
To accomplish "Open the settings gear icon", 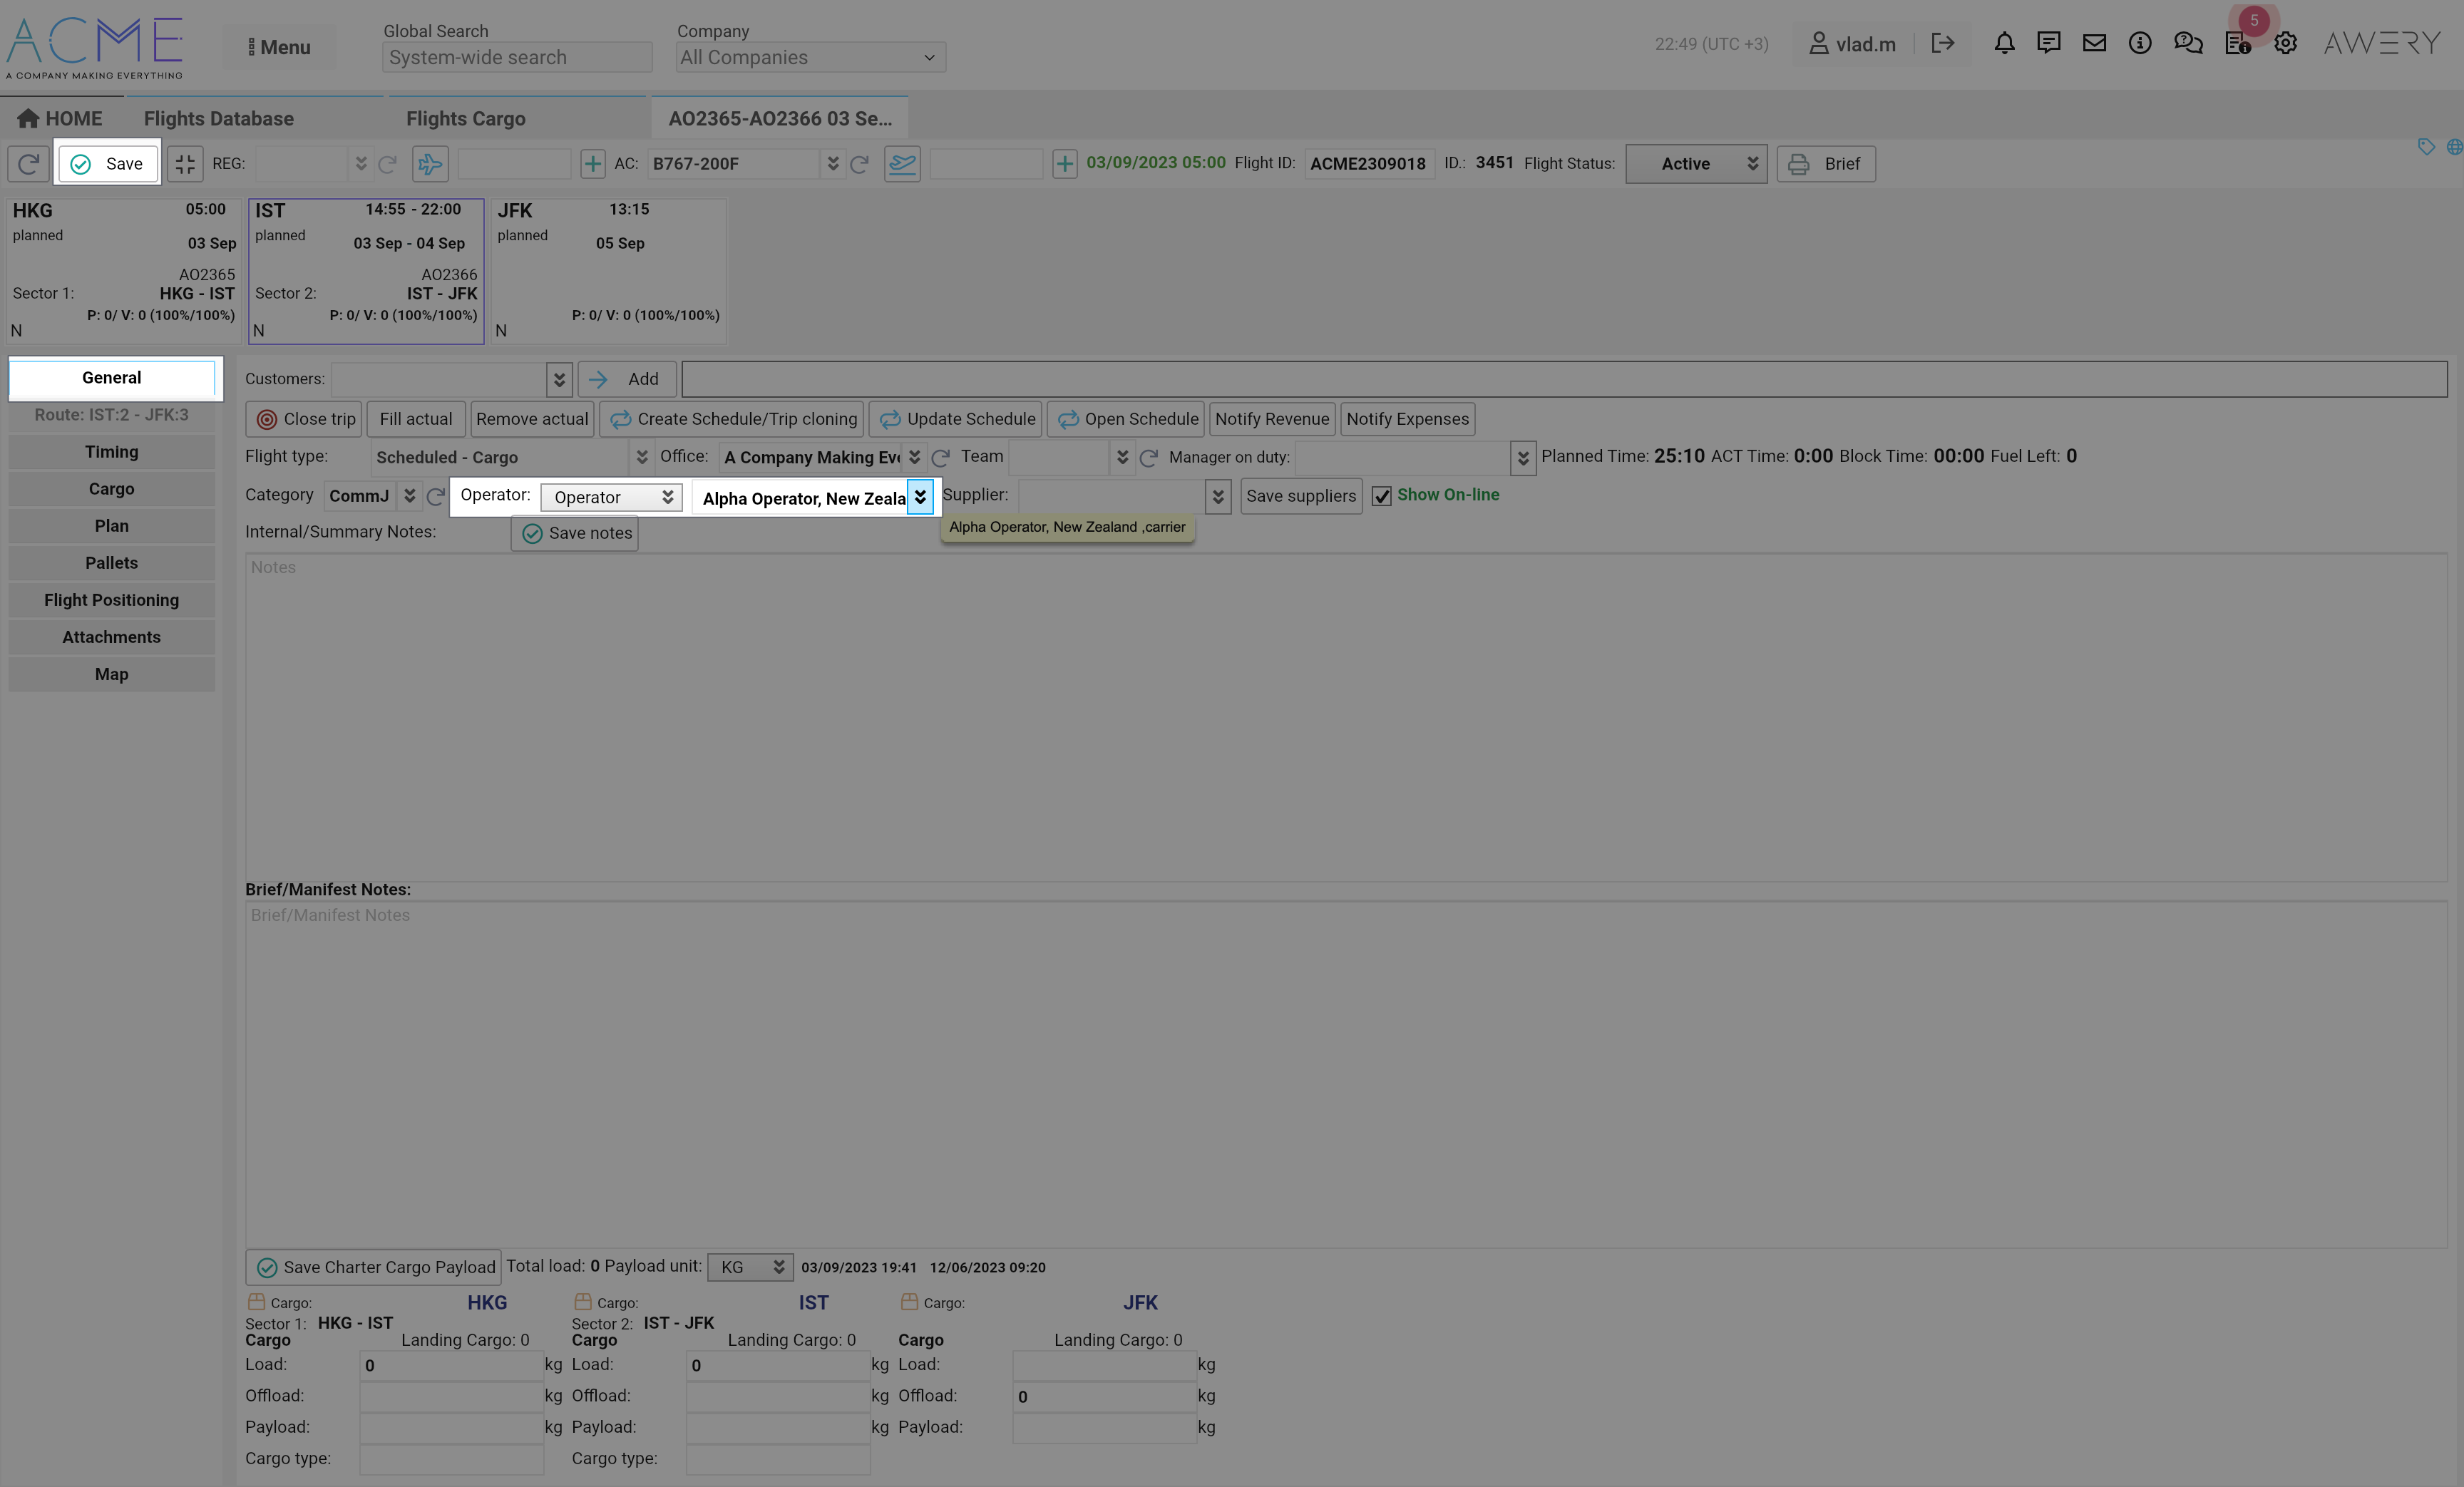I will click(2285, 43).
